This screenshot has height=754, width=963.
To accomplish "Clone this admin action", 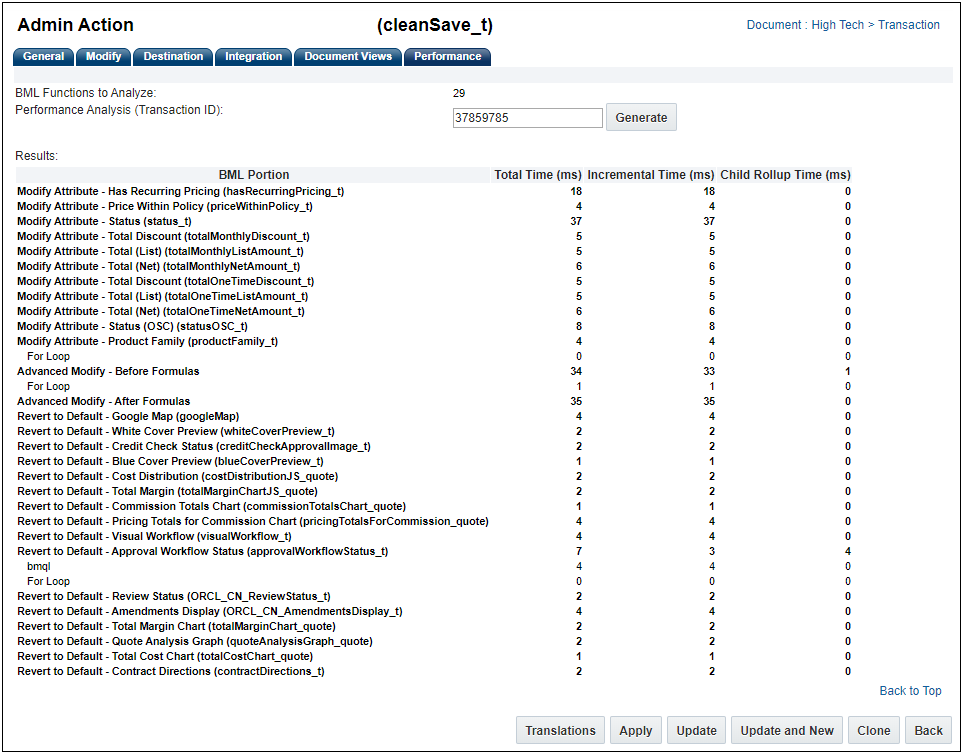I will click(x=873, y=730).
